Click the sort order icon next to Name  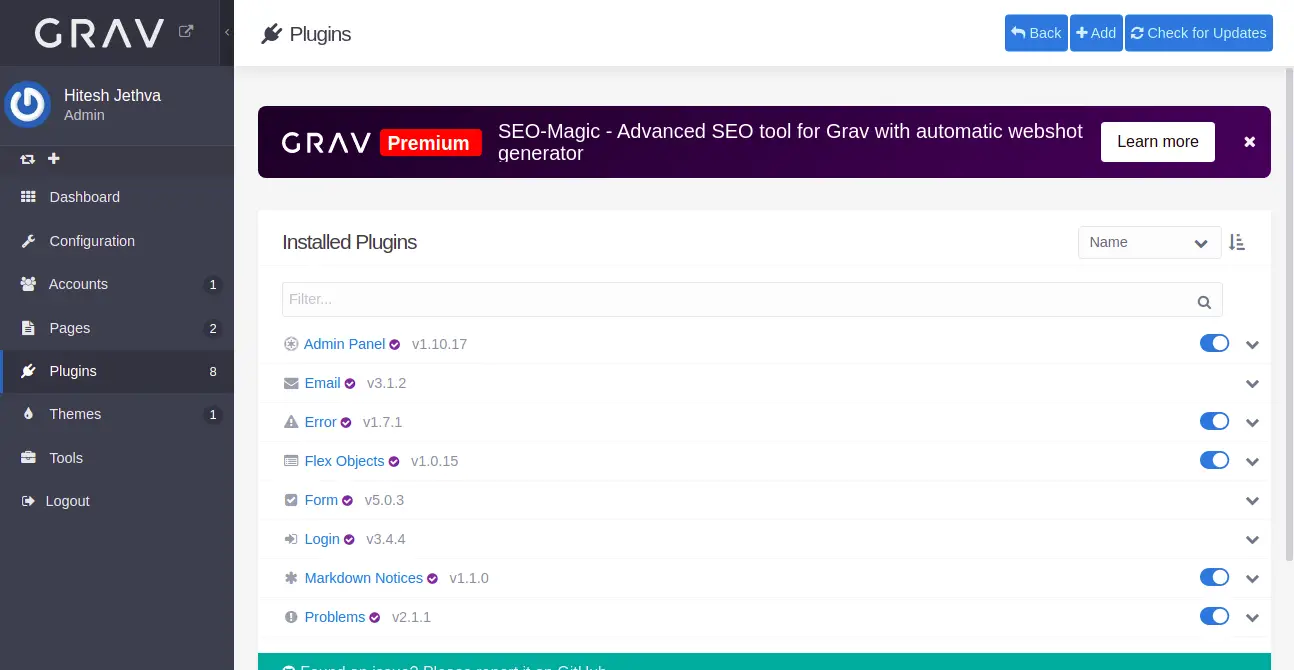(x=1237, y=242)
